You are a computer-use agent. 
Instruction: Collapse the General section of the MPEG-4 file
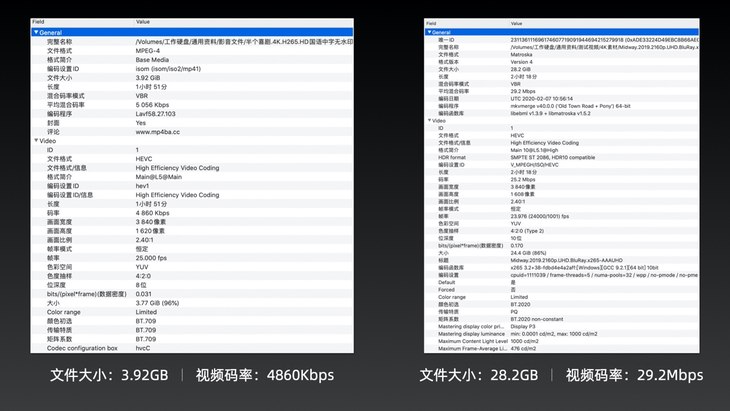[37, 32]
